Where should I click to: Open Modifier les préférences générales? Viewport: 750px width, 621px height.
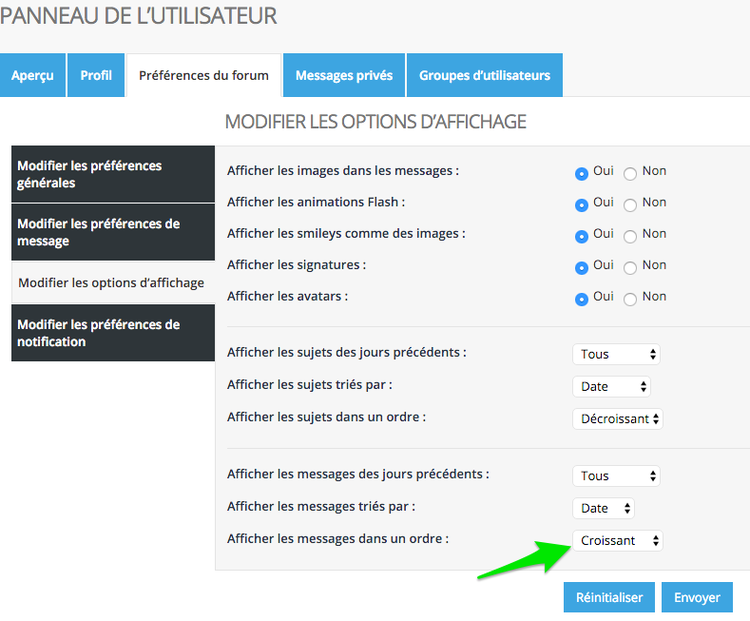tap(113, 174)
